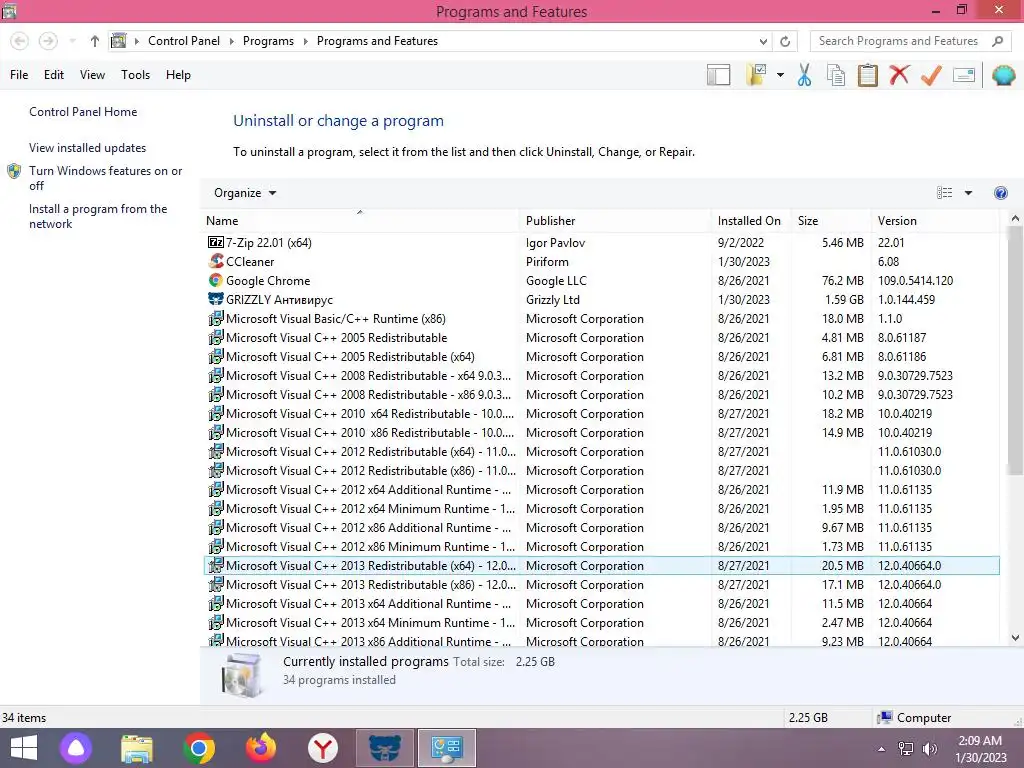The height and width of the screenshot is (768, 1024).
Task: Sort by the Name column header
Action: tap(360, 221)
